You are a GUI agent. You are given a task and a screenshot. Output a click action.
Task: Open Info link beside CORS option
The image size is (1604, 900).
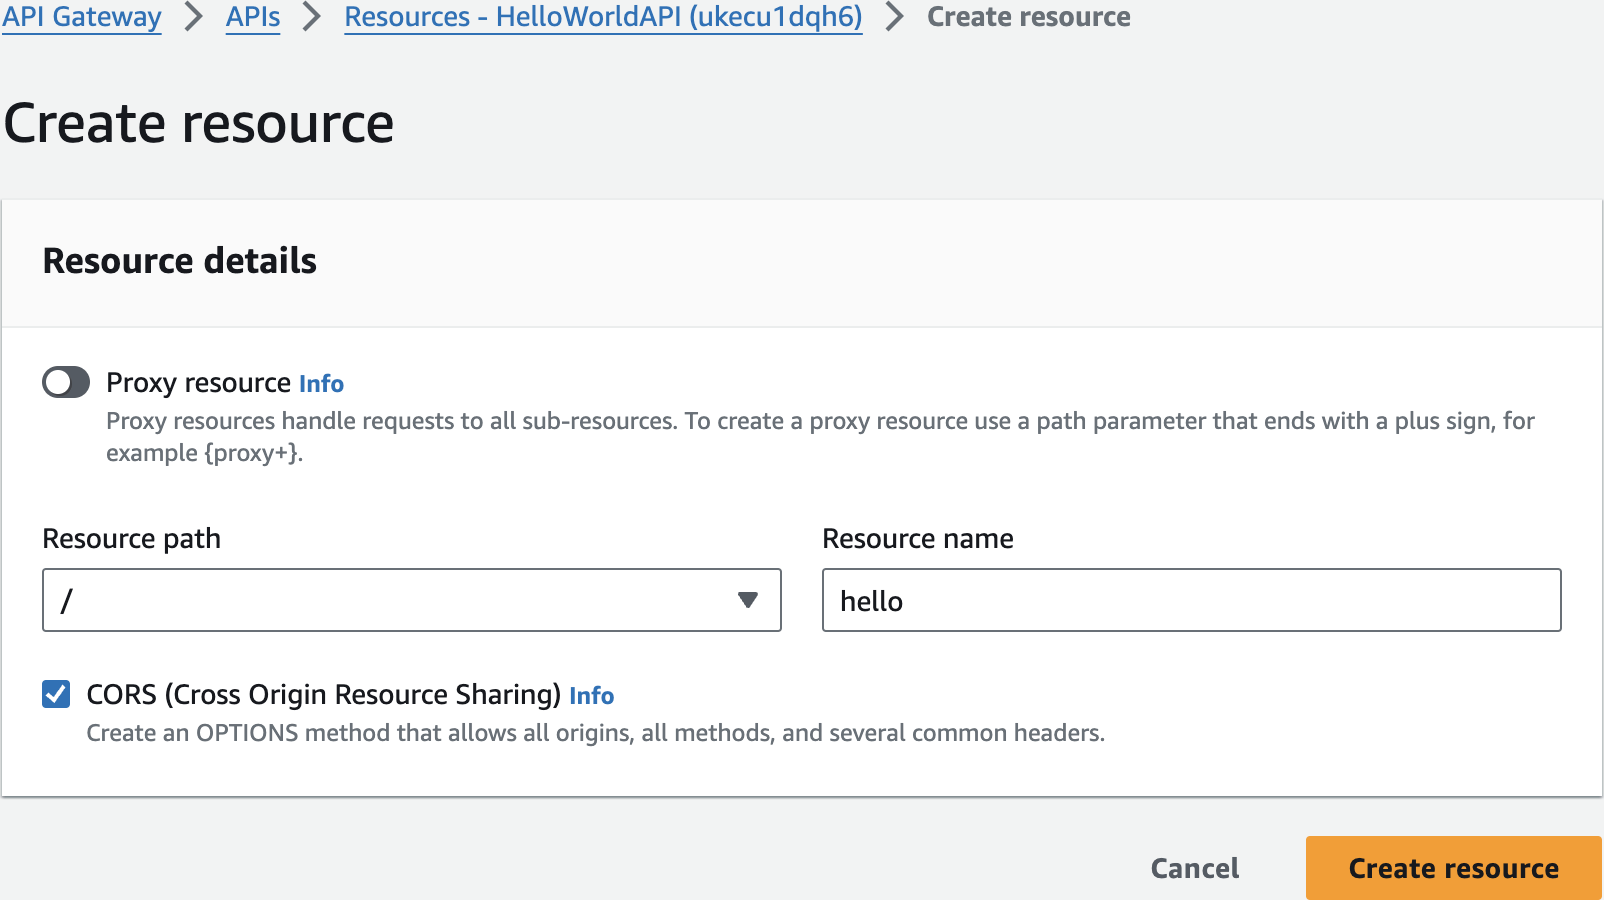coord(591,696)
